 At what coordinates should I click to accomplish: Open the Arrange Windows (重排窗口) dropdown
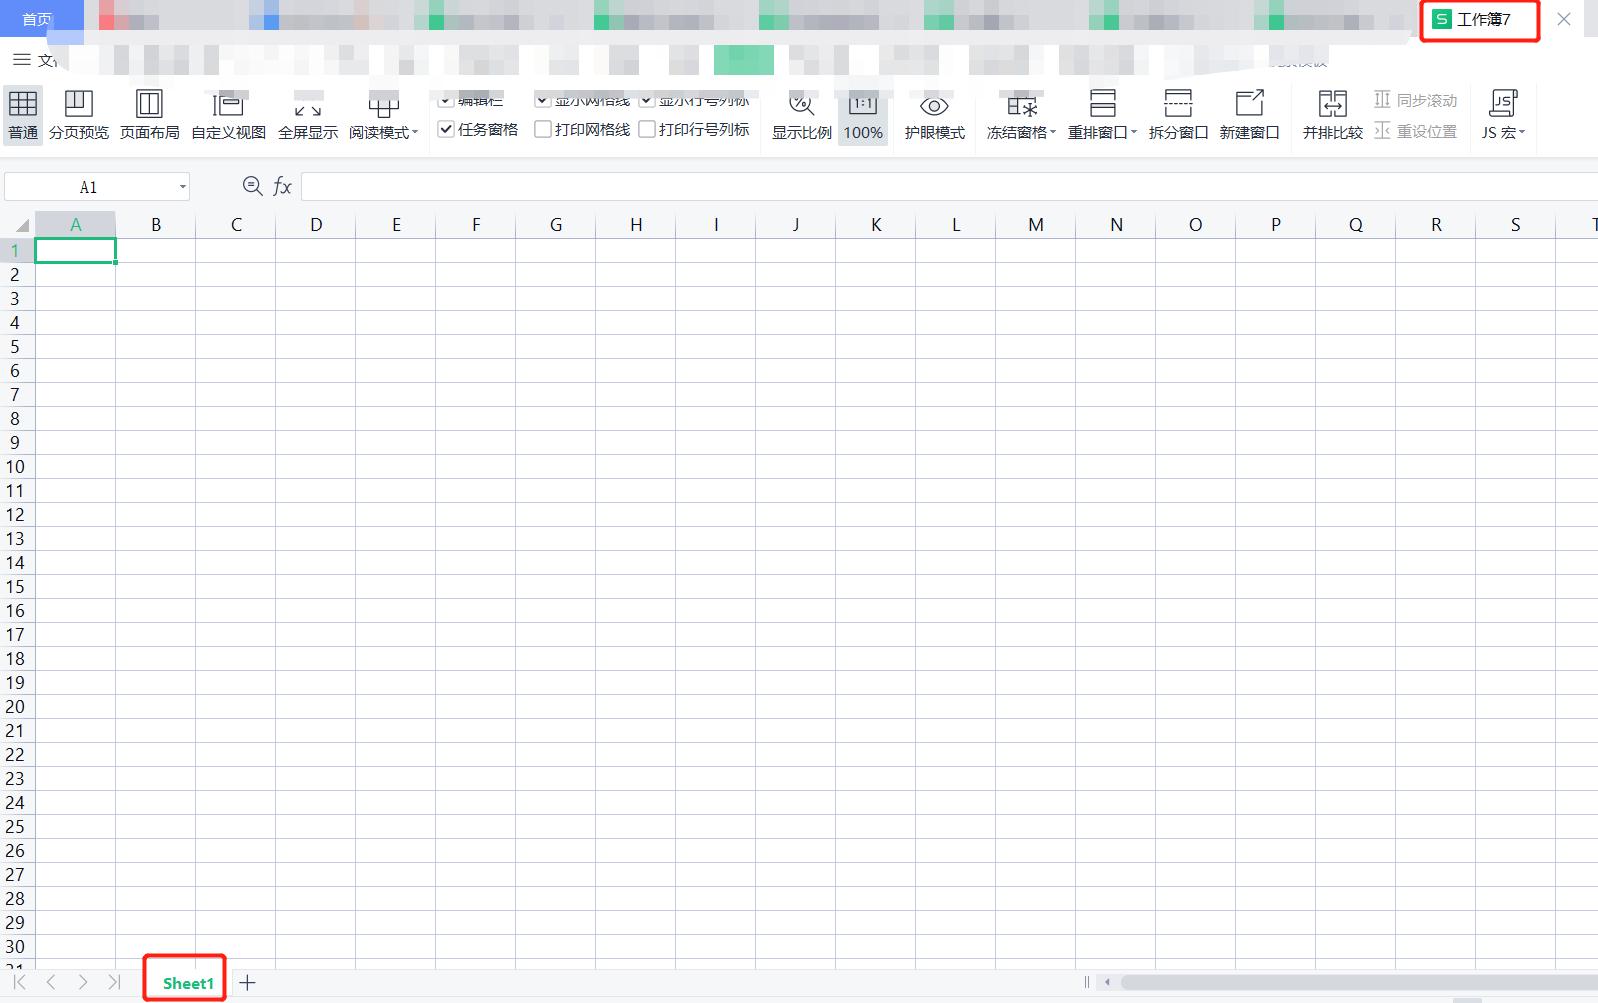click(x=1103, y=115)
